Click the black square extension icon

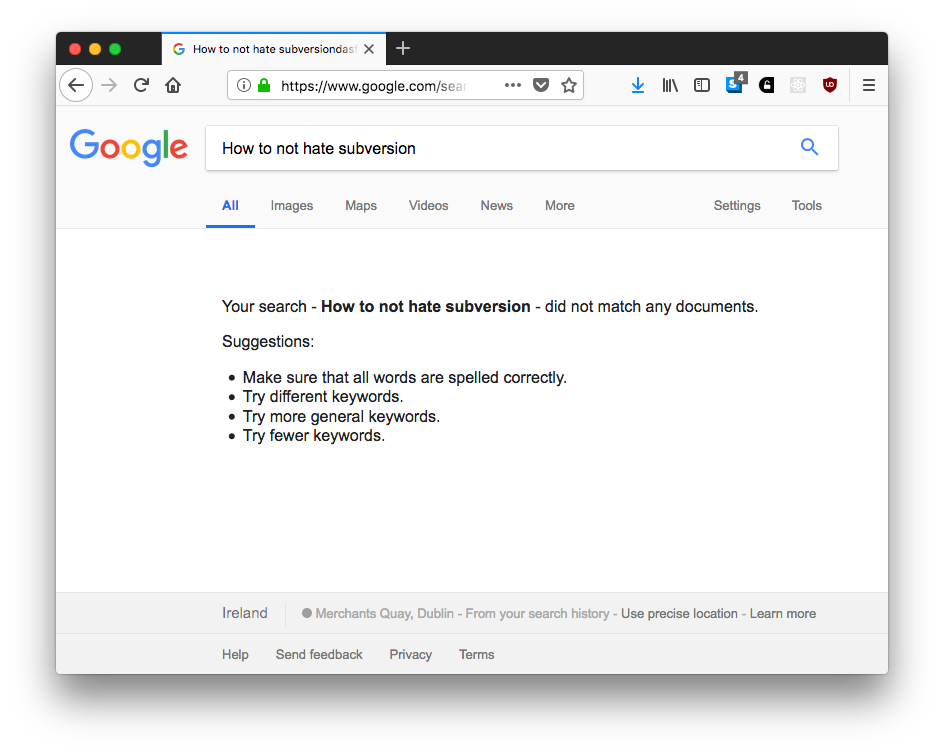pos(766,86)
